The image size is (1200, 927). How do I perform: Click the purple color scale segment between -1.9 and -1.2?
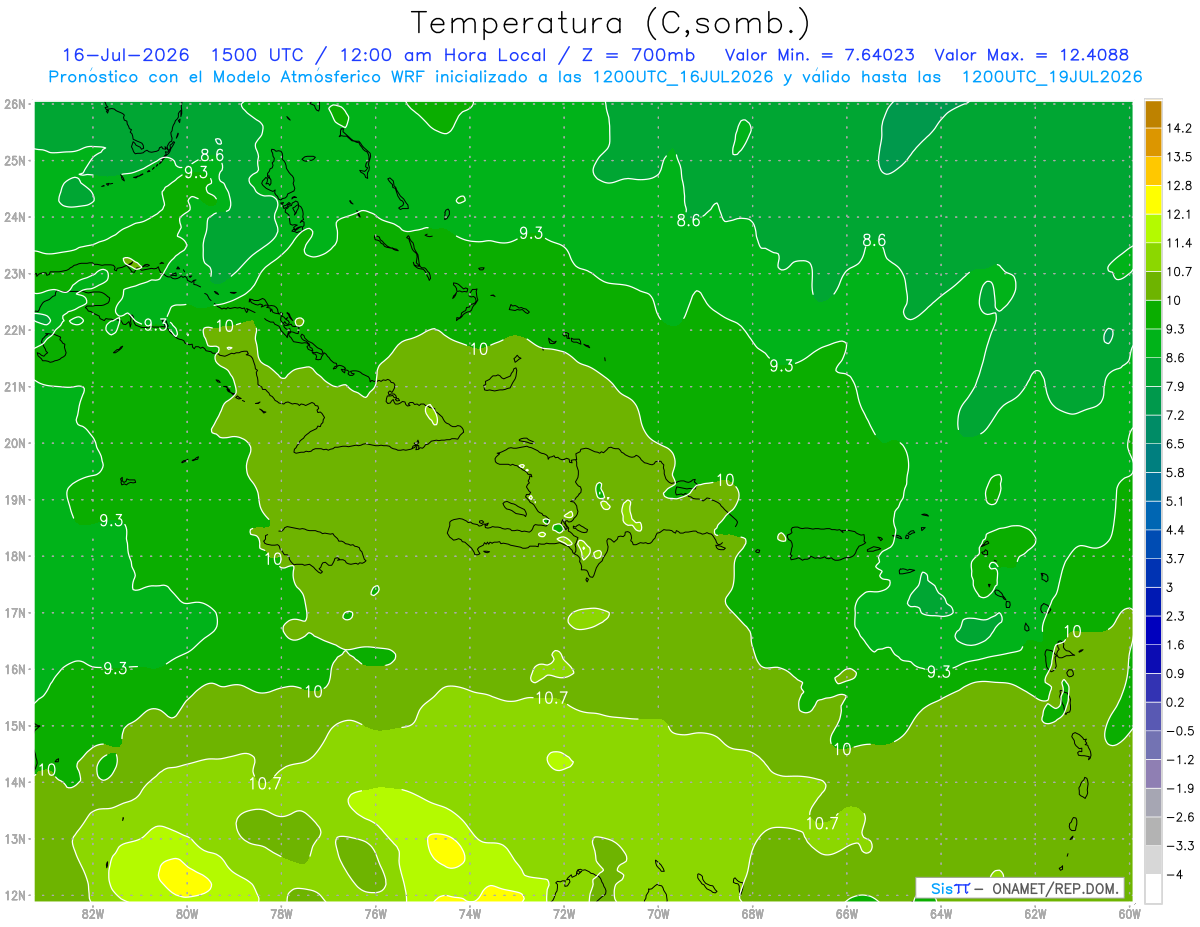click(x=1153, y=773)
